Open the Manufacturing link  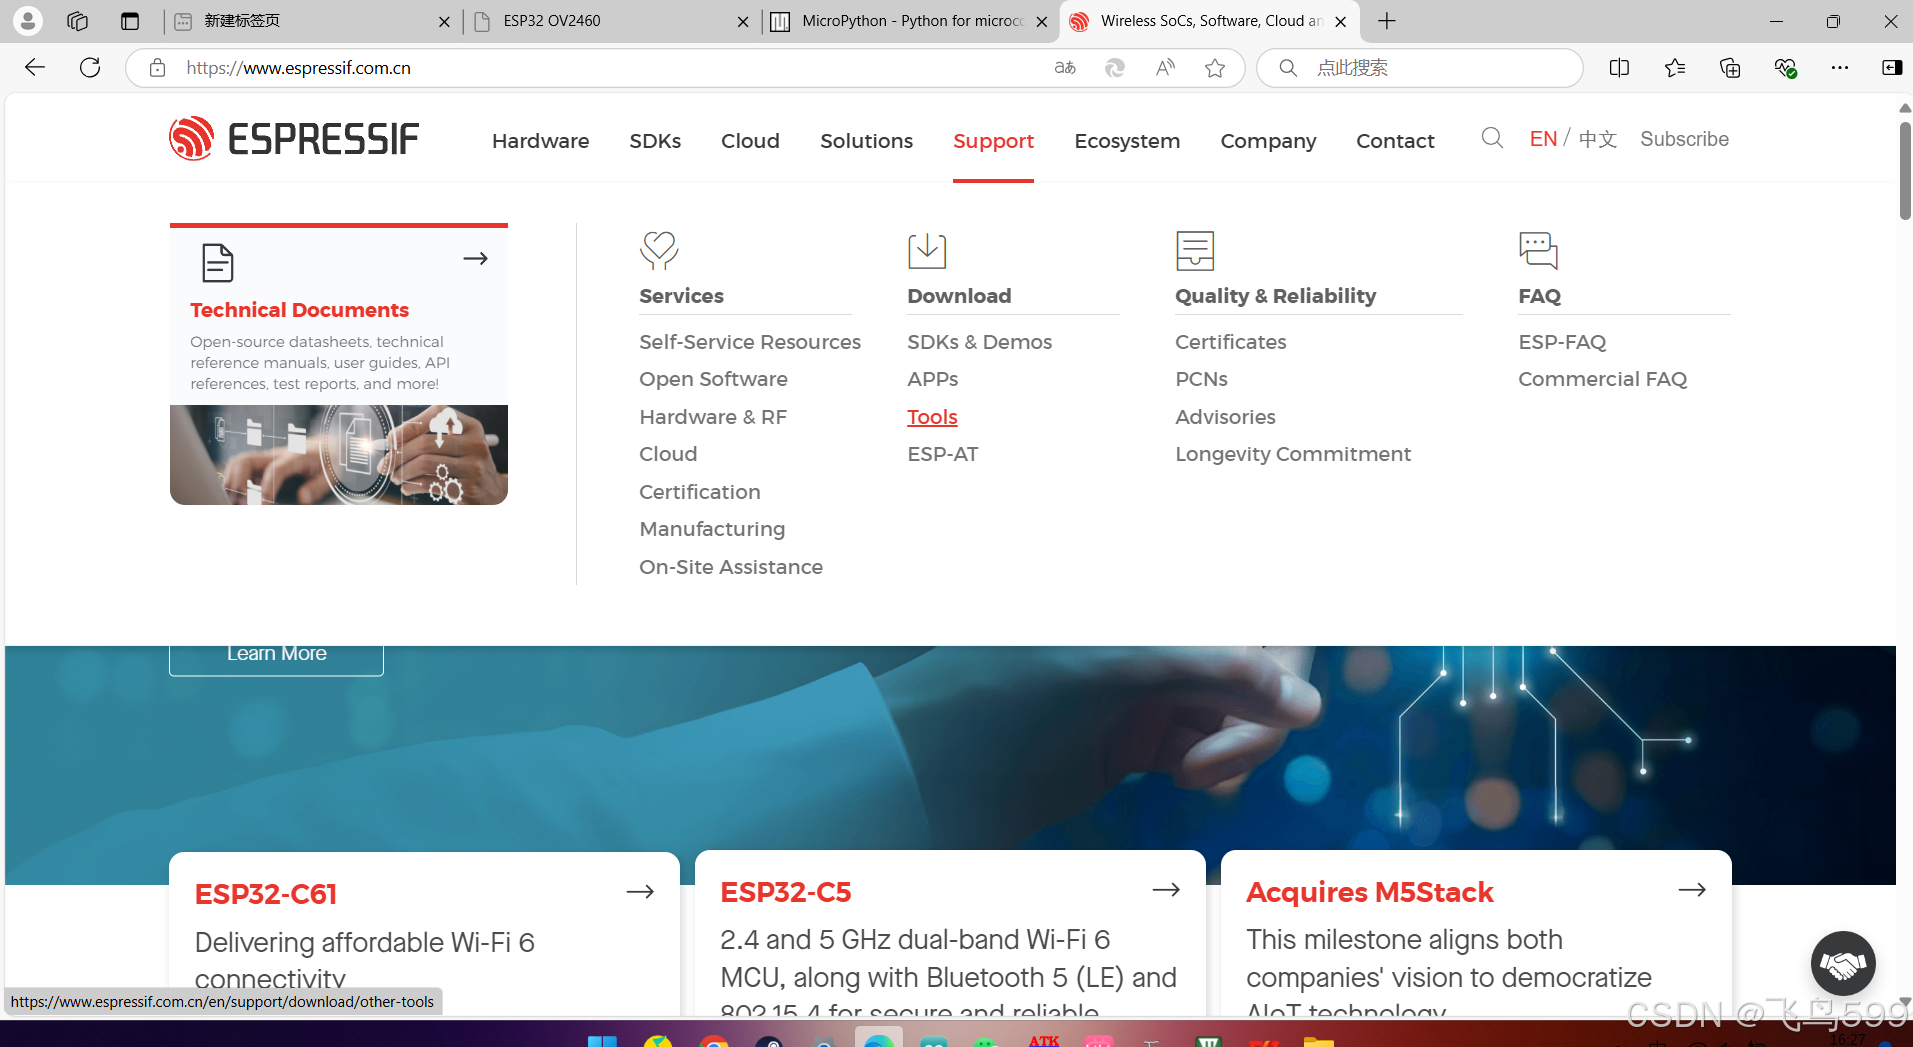click(x=712, y=529)
